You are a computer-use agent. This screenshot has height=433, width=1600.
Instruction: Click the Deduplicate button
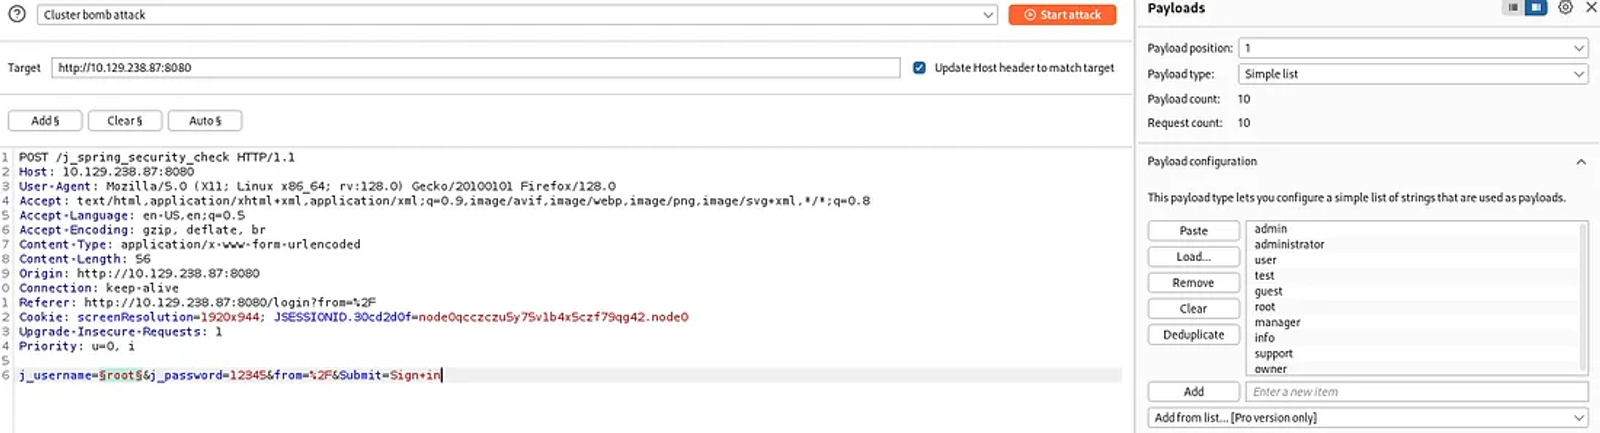[x=1194, y=335]
